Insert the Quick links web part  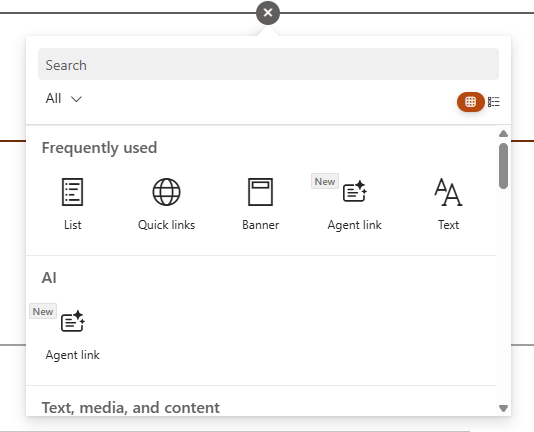(x=166, y=204)
